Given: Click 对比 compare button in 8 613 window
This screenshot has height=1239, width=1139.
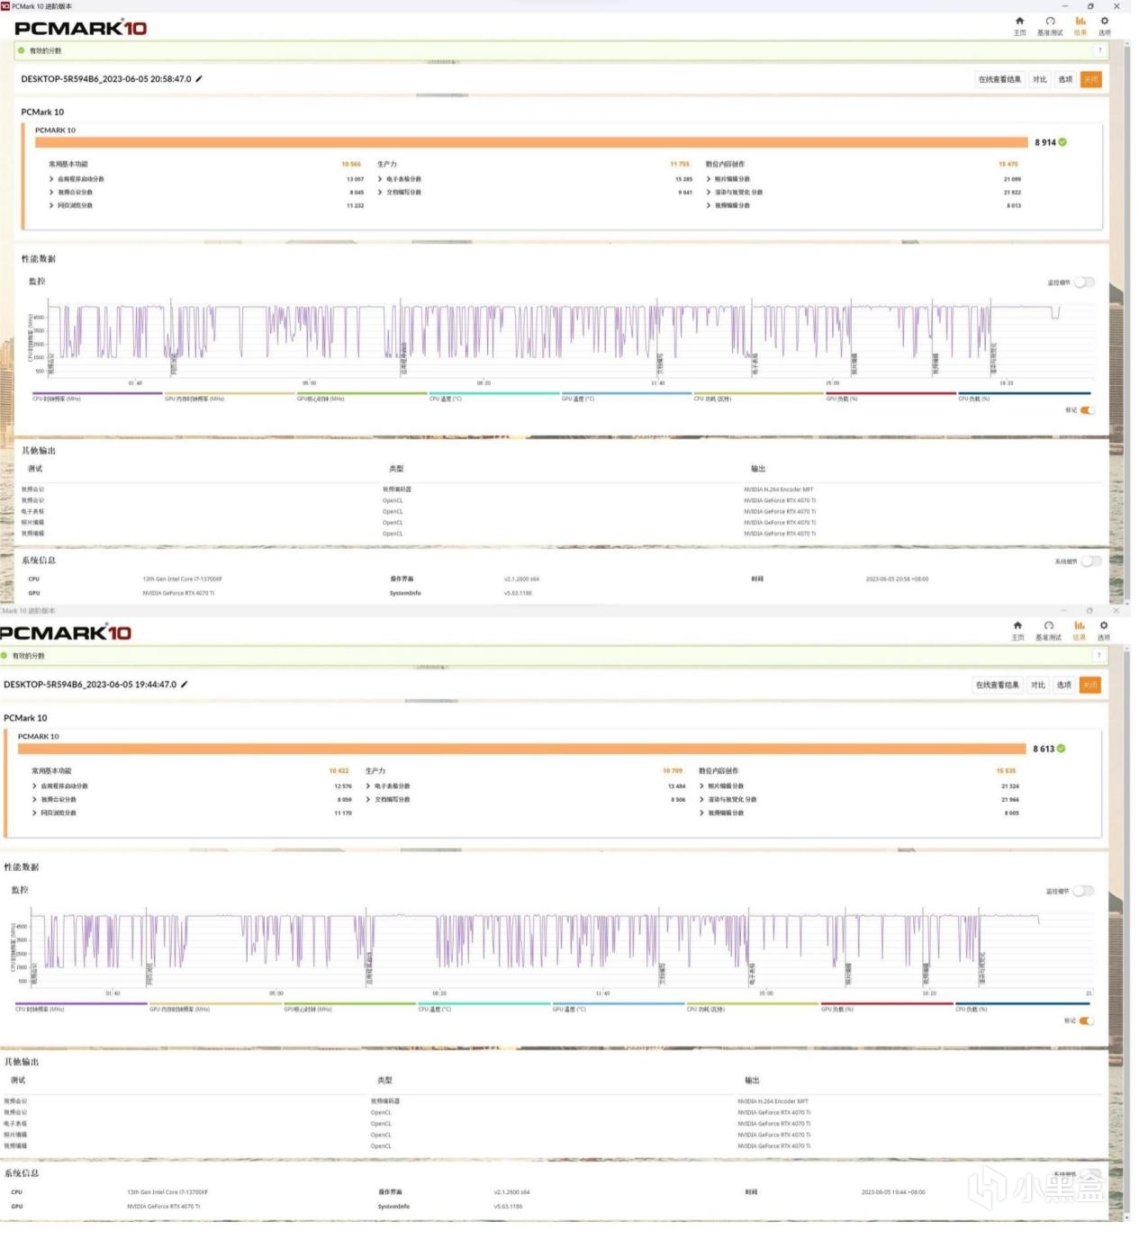Looking at the screenshot, I should 1038,685.
